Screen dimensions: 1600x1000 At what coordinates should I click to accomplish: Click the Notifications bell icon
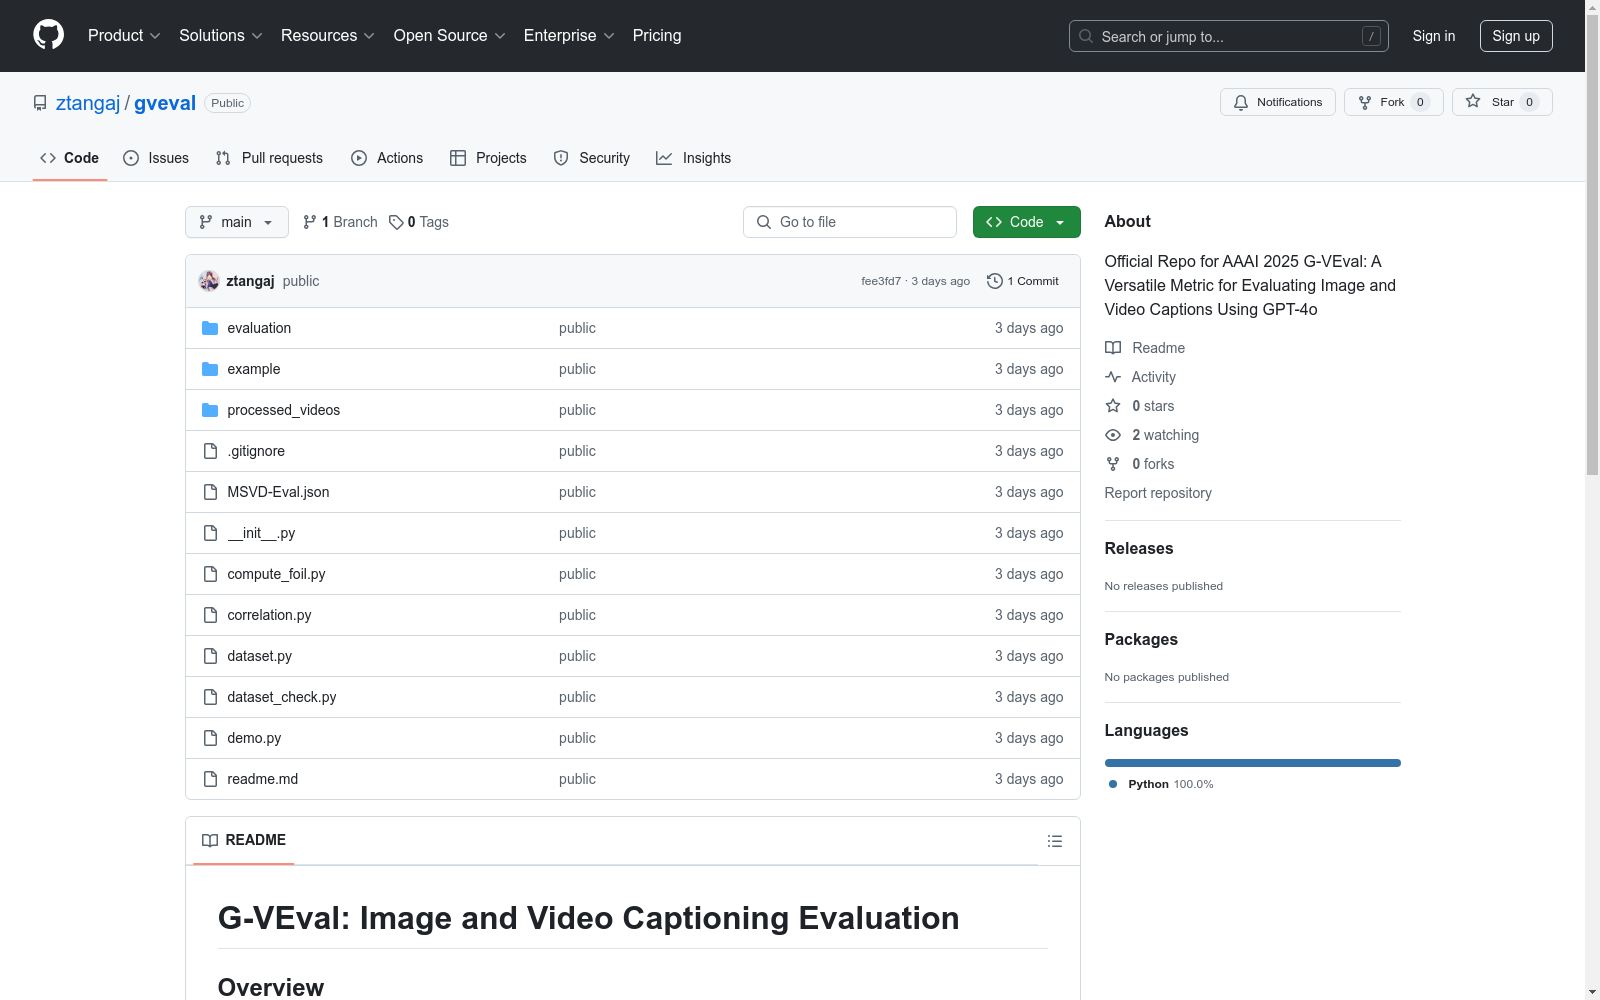pyautogui.click(x=1241, y=102)
